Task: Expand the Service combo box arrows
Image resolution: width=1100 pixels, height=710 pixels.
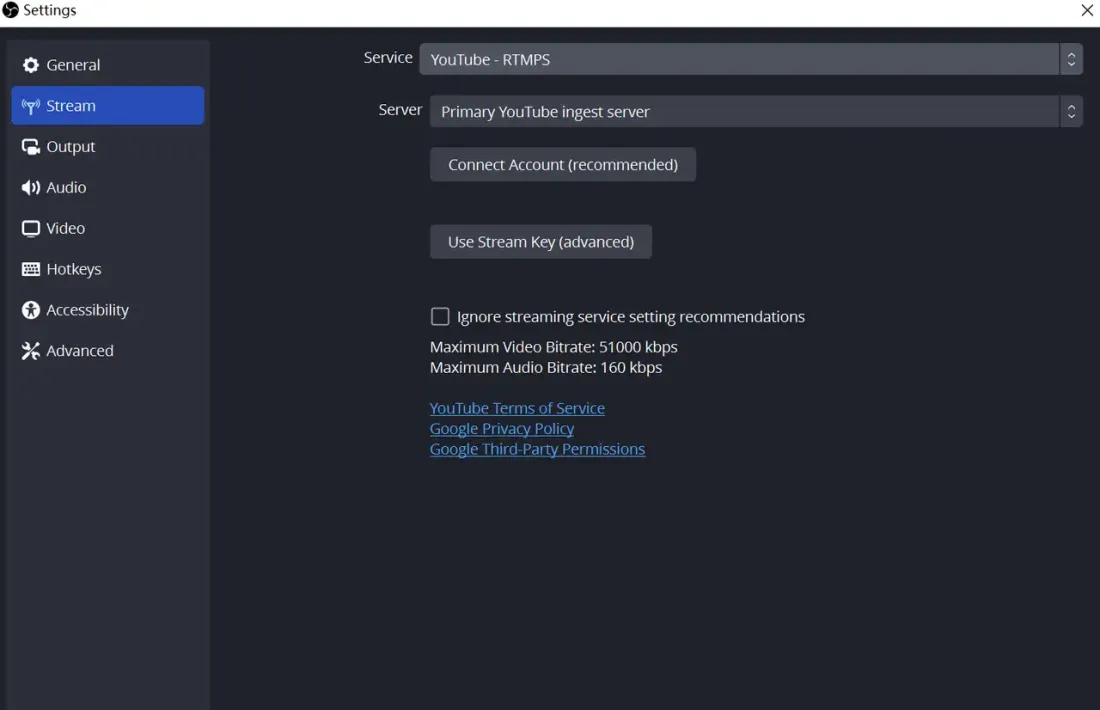Action: coord(1071,60)
